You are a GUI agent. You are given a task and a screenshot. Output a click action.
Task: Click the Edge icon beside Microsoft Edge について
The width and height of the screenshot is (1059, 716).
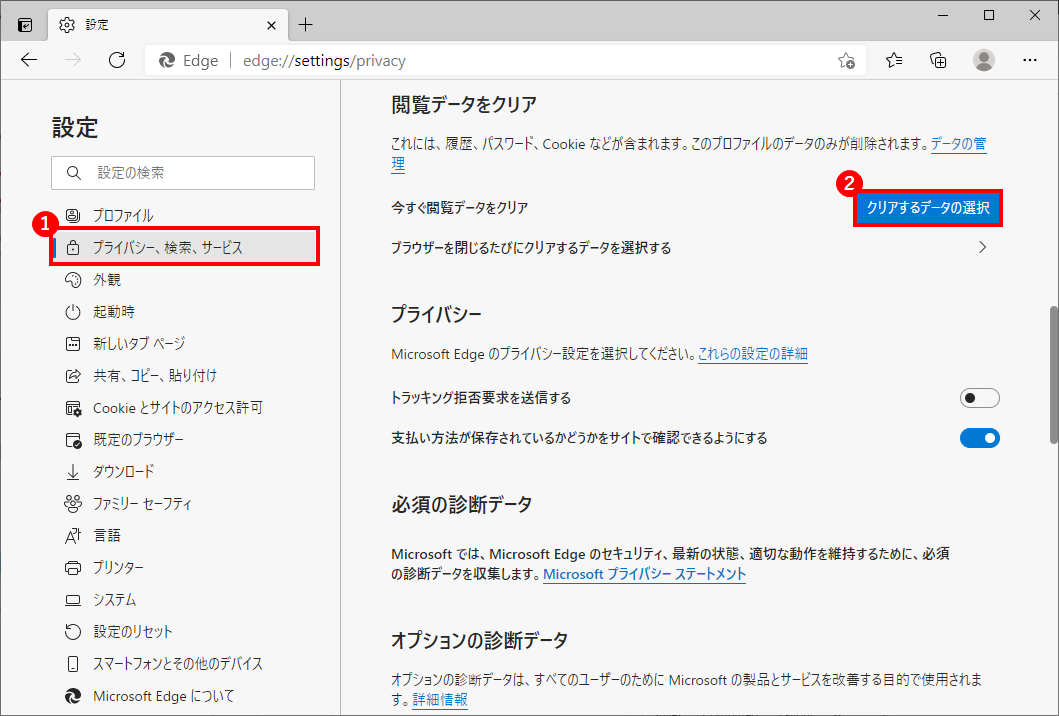click(72, 696)
